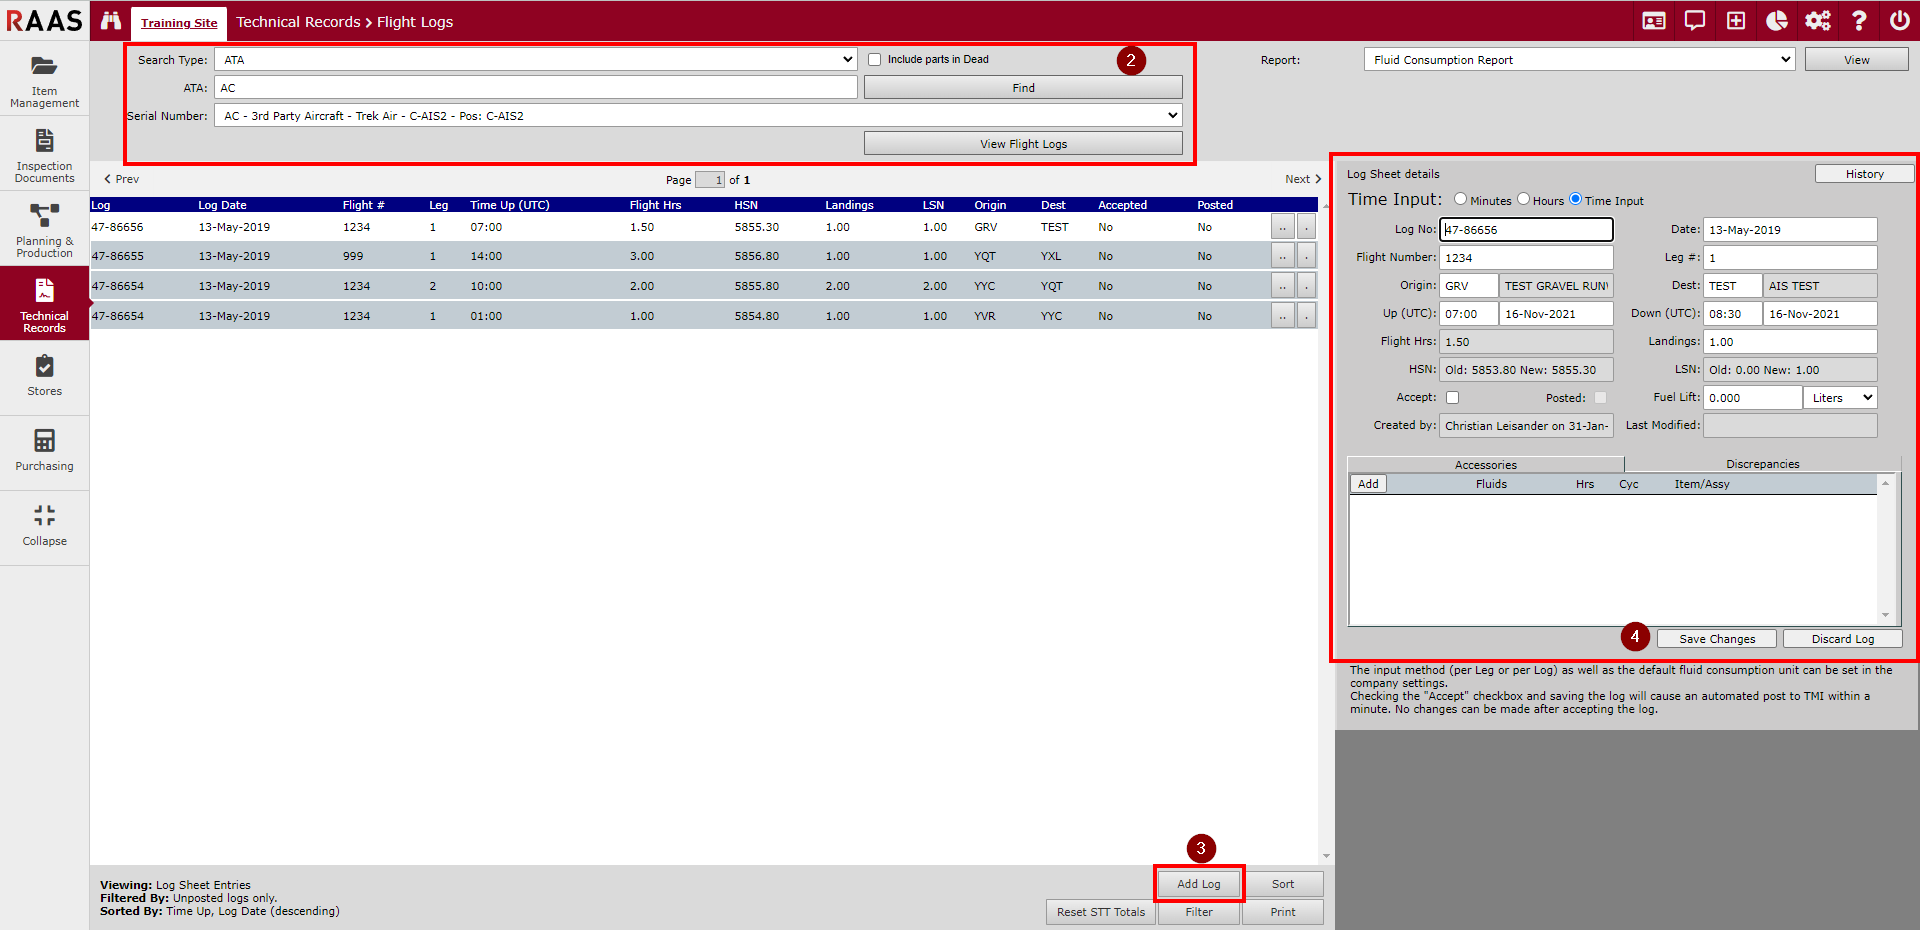Open the settings gears icon
The width and height of the screenshot is (1920, 930).
[1818, 20]
